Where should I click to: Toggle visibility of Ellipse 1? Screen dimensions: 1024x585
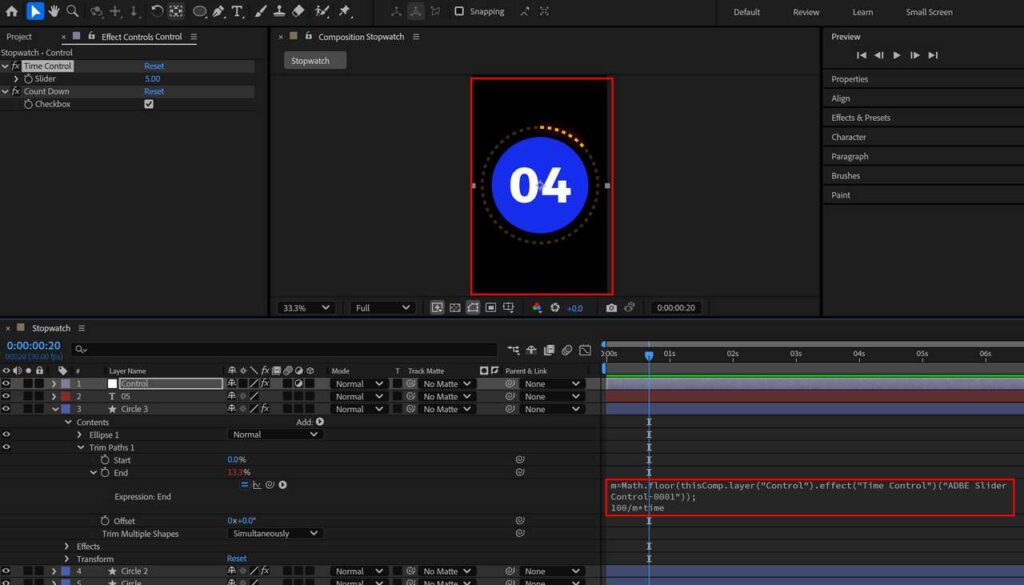pos(6,434)
